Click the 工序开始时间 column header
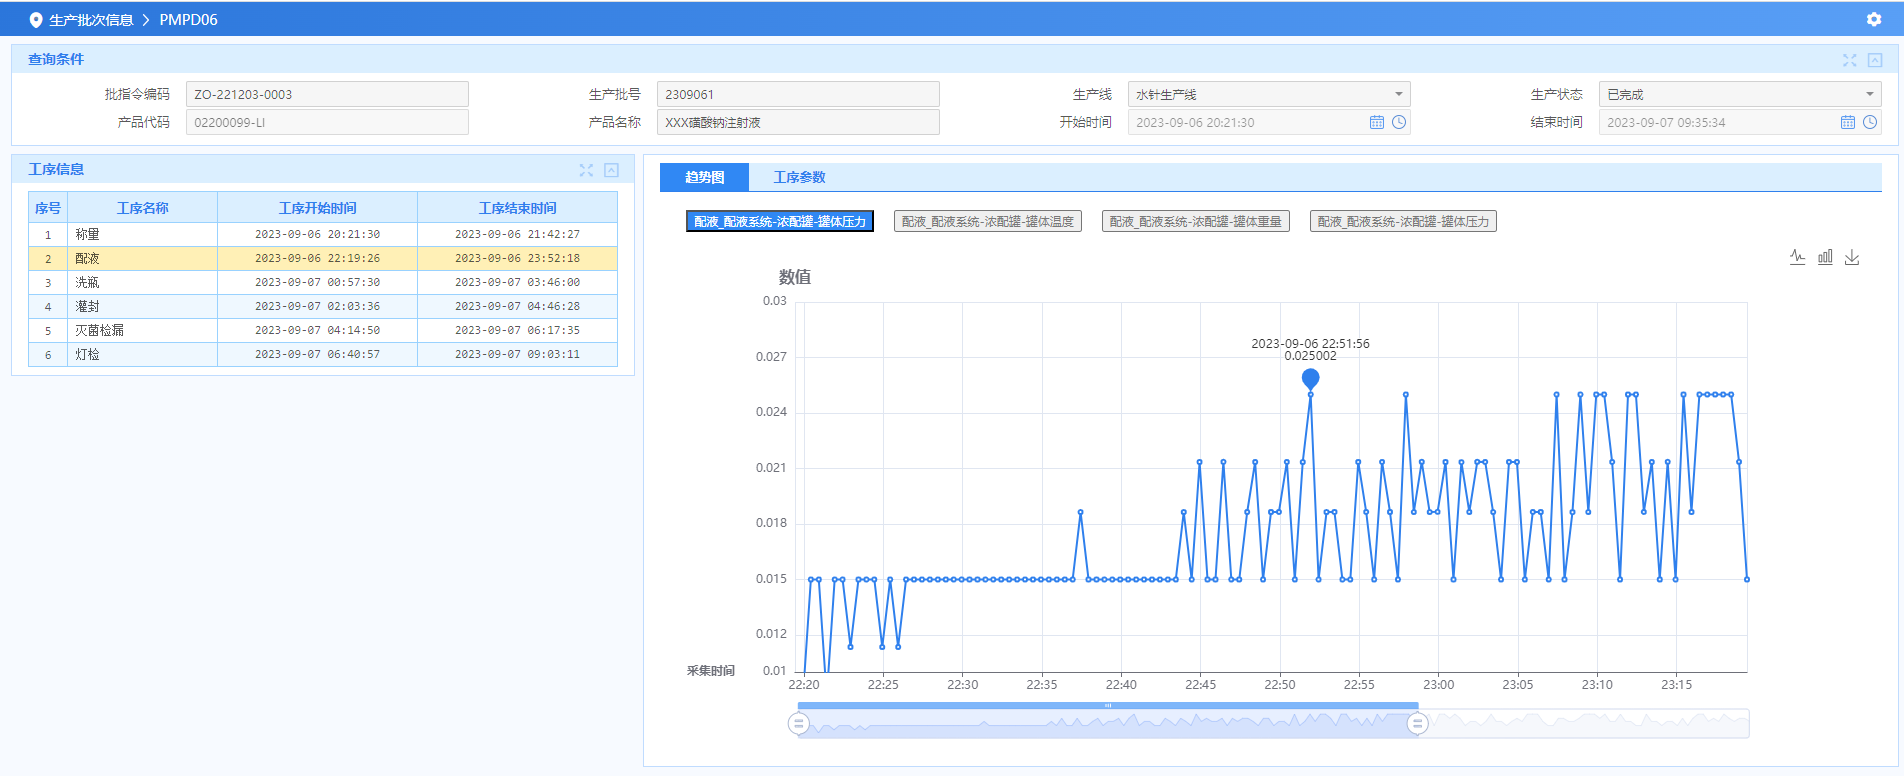1904x776 pixels. coord(318,208)
